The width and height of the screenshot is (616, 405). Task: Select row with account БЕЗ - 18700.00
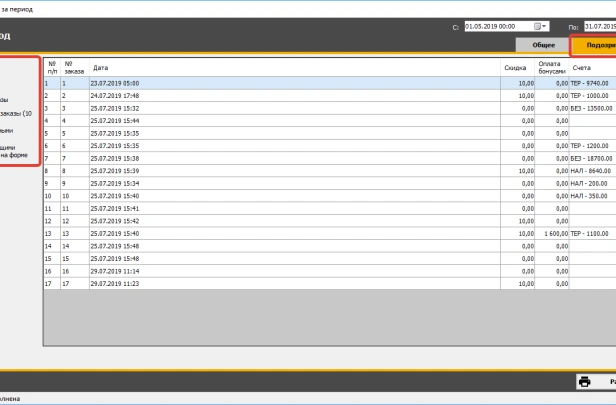591,158
